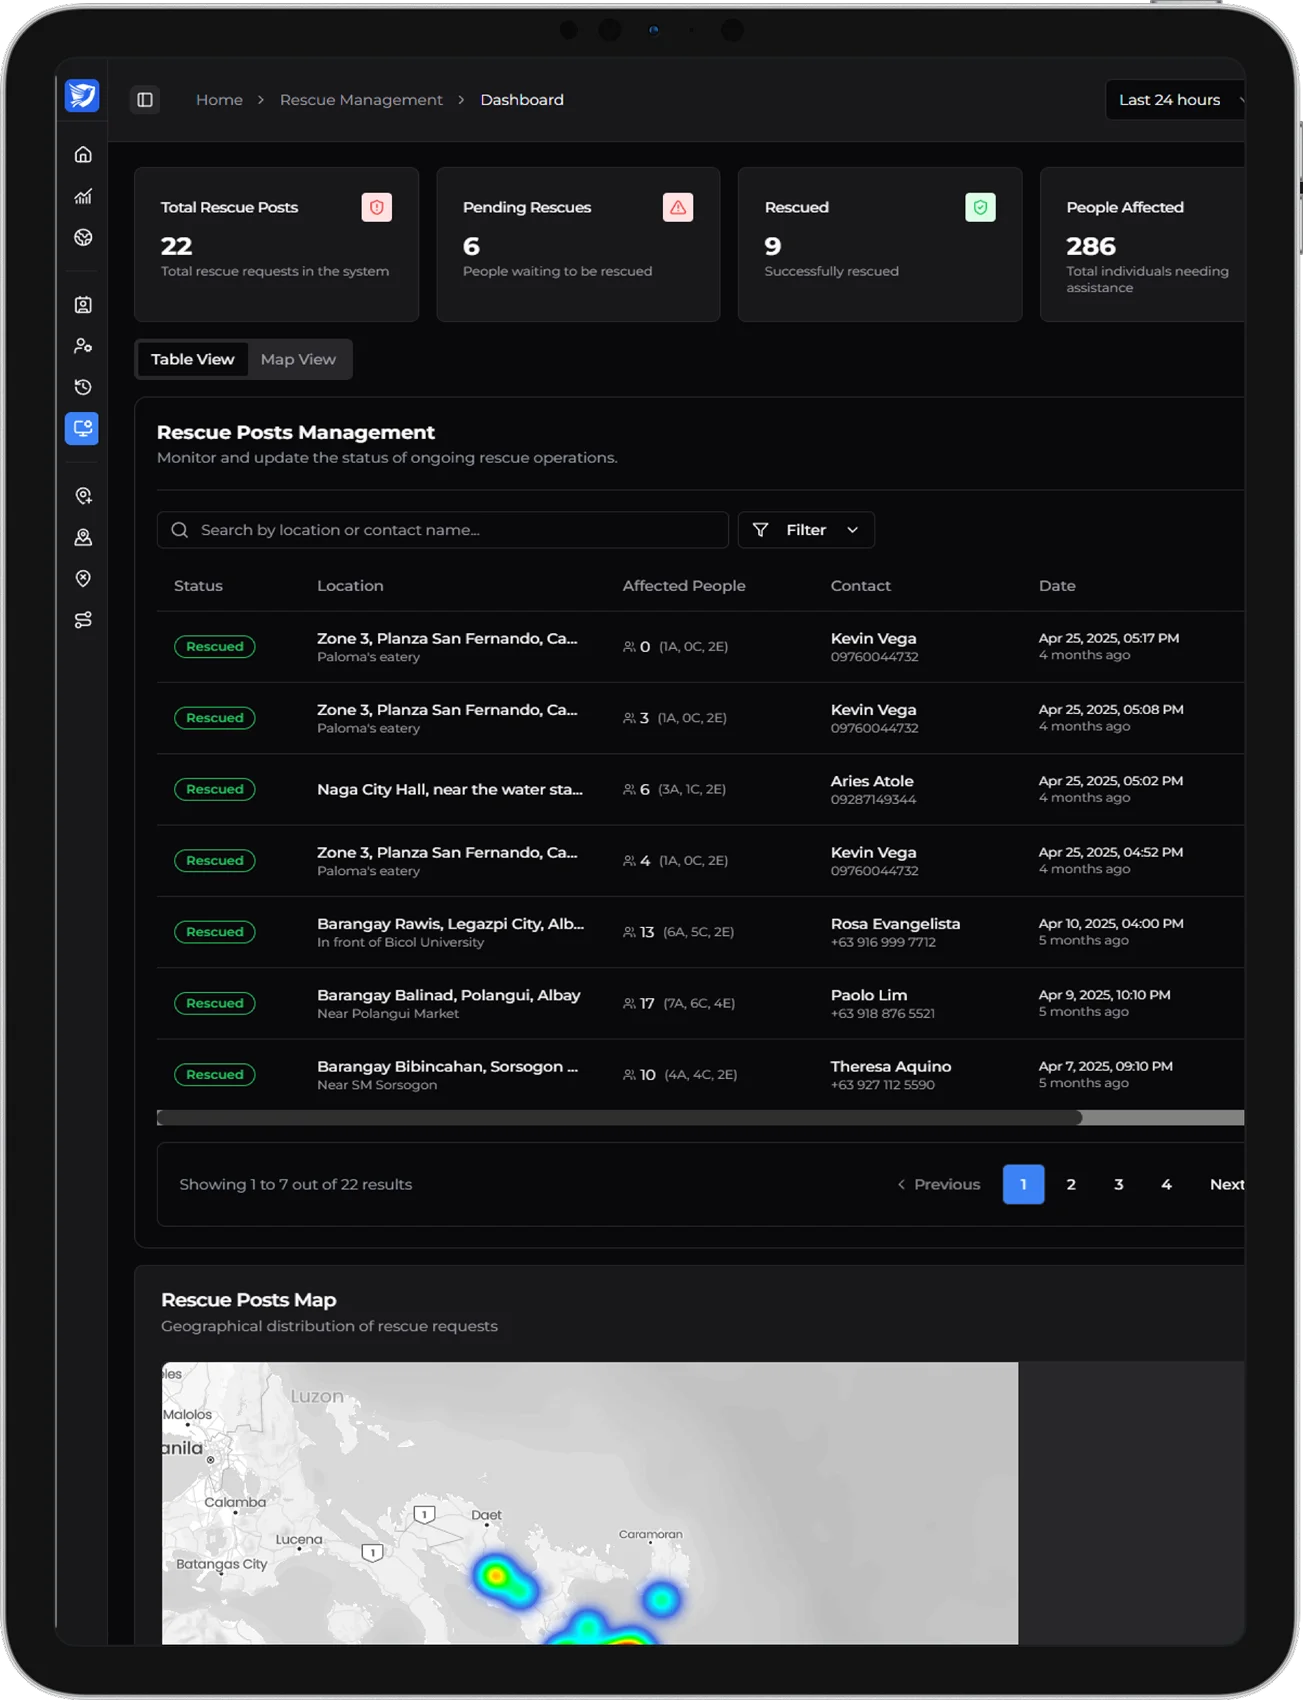Open the Last 24 hours dropdown
Image resolution: width=1303 pixels, height=1700 pixels.
pos(1176,100)
